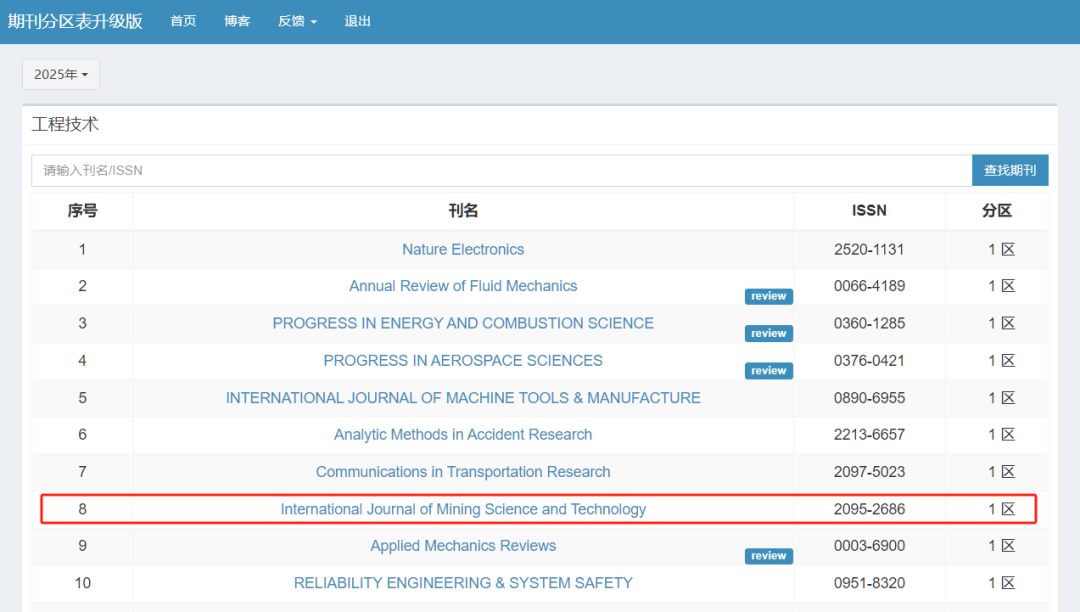Open PROGRESS IN ENERGY AND COMBUSTION SCIENCE
The height and width of the screenshot is (612, 1080).
pyautogui.click(x=463, y=323)
